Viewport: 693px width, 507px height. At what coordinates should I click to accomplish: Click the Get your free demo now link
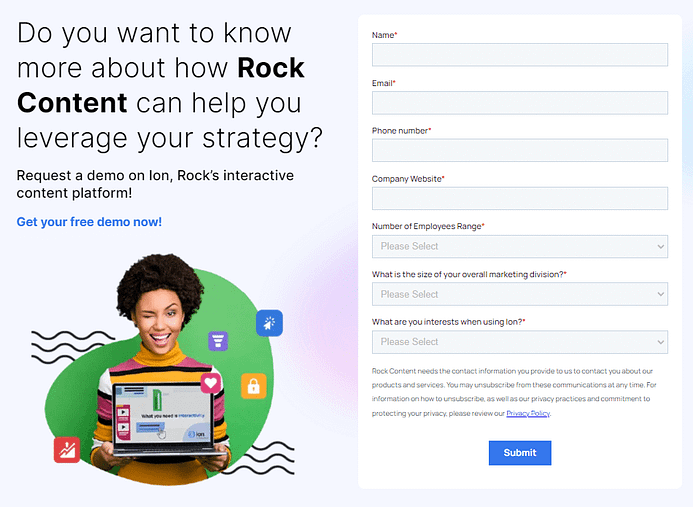89,222
